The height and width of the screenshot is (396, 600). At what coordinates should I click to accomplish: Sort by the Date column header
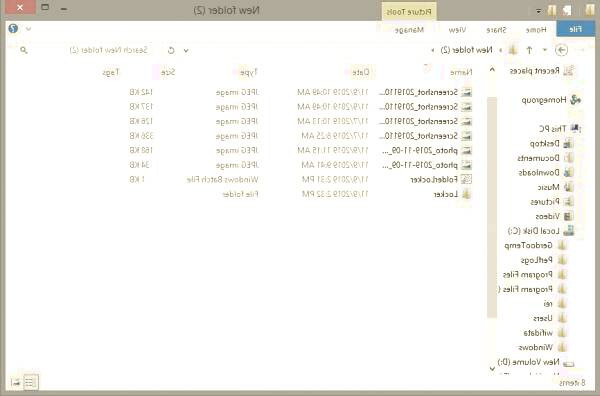pos(360,72)
